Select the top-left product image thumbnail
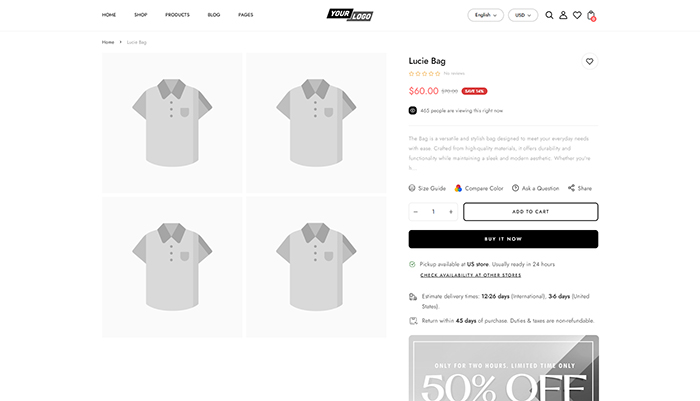 coord(172,123)
